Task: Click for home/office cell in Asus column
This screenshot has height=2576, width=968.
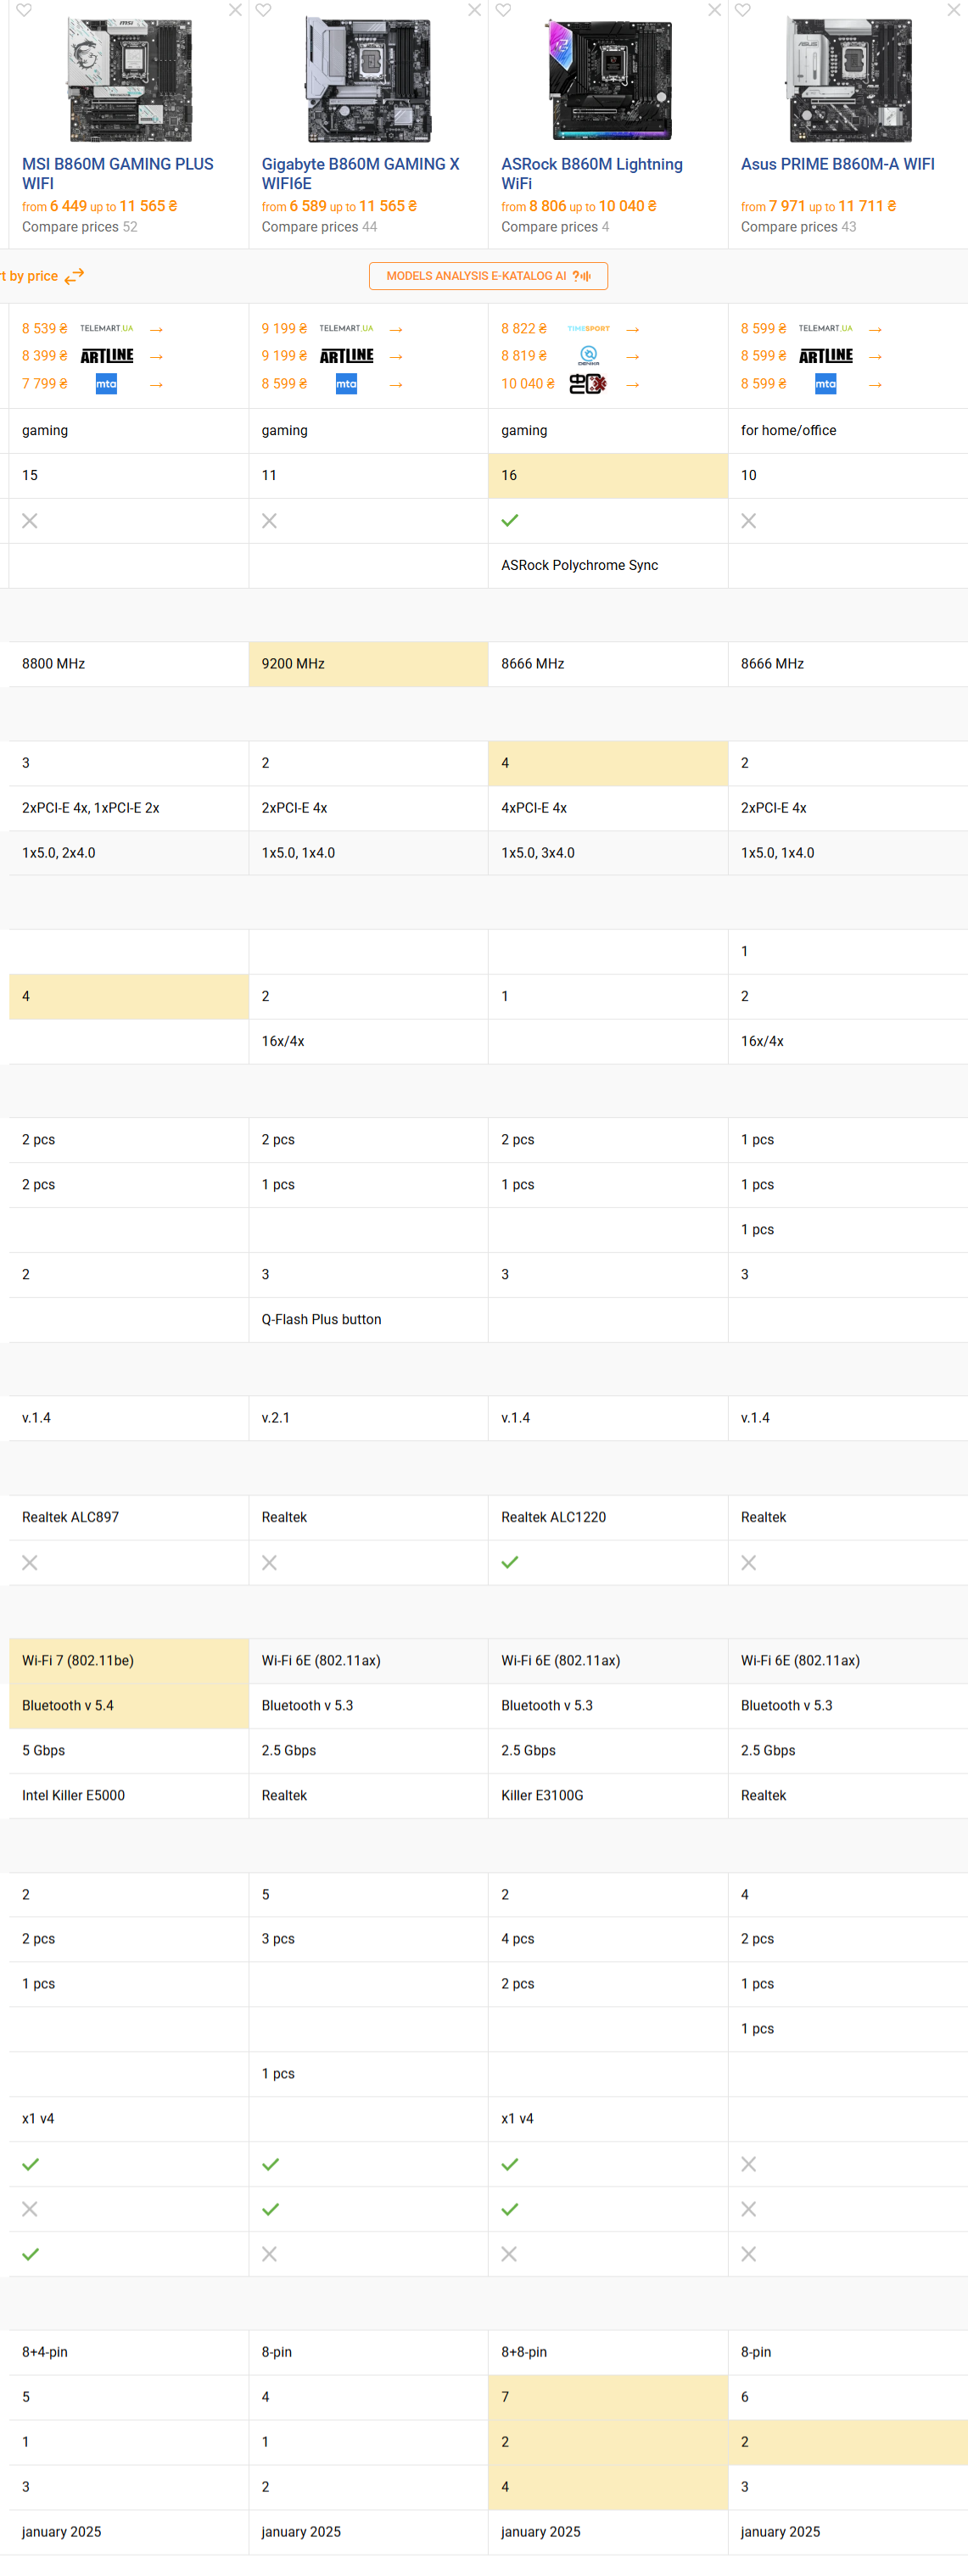Action: [848, 431]
